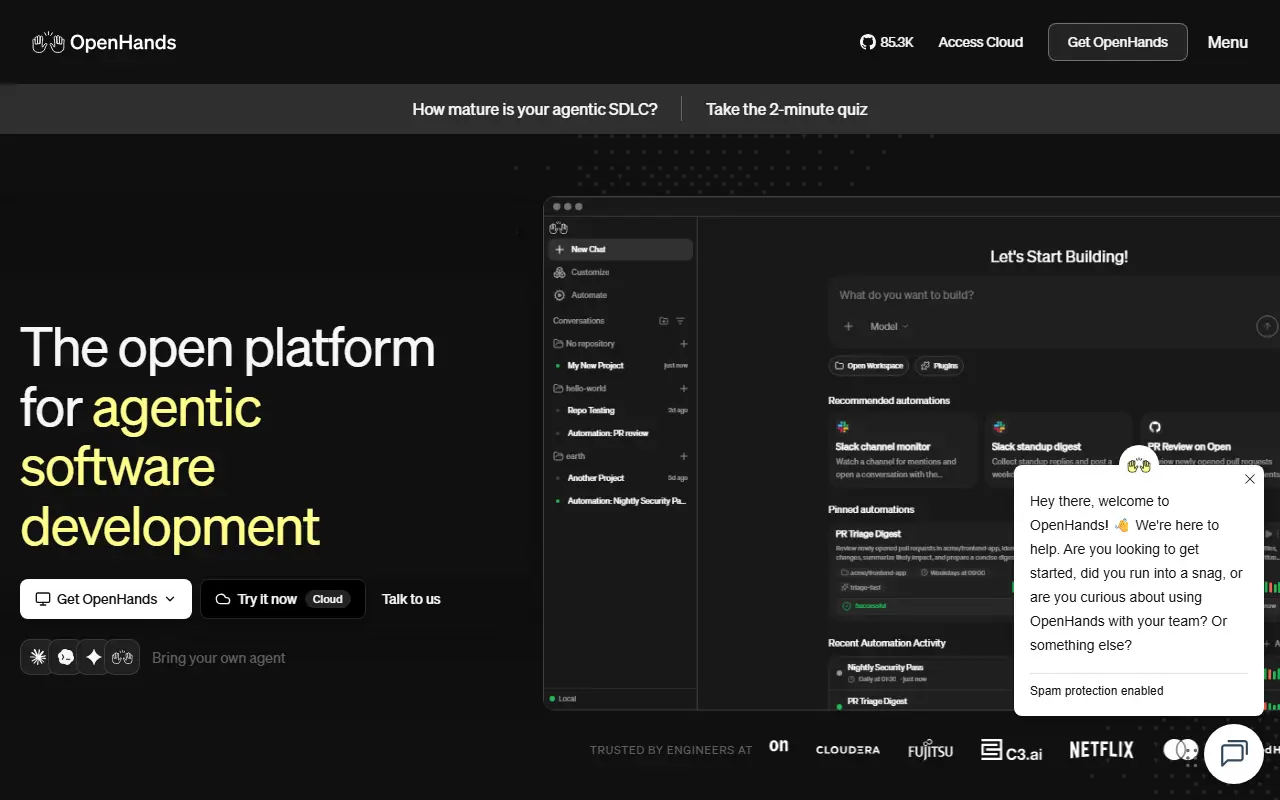
Task: Open the Automation: Nightly Security conversation
Action: 620,501
